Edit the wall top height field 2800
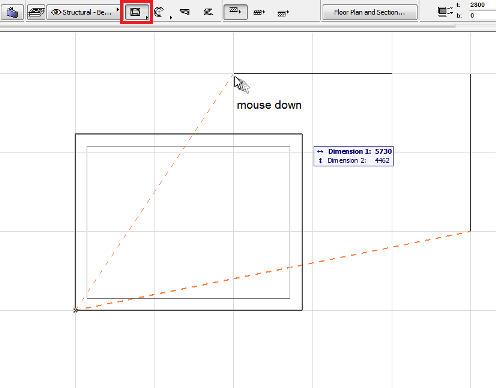Viewport: 496px width, 388px height. pos(482,5)
